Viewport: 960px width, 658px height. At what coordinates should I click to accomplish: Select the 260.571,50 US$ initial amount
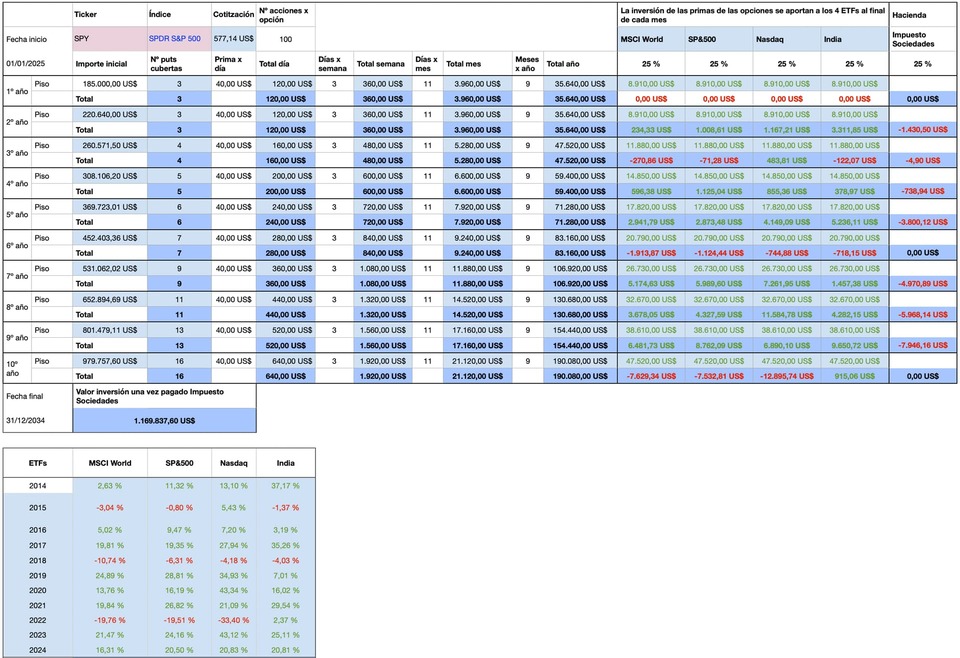tap(110, 146)
